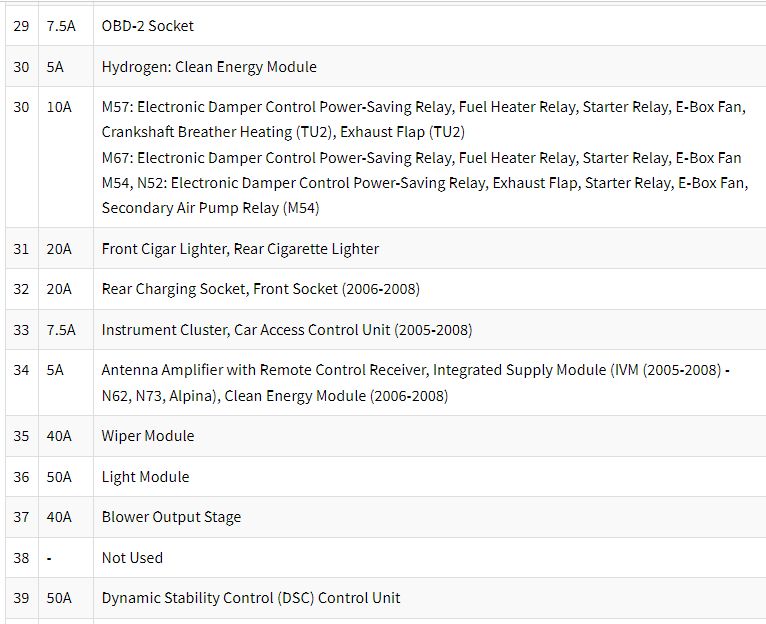766x624 pixels.
Task: Click fuse number 31 cell
Action: [21, 249]
